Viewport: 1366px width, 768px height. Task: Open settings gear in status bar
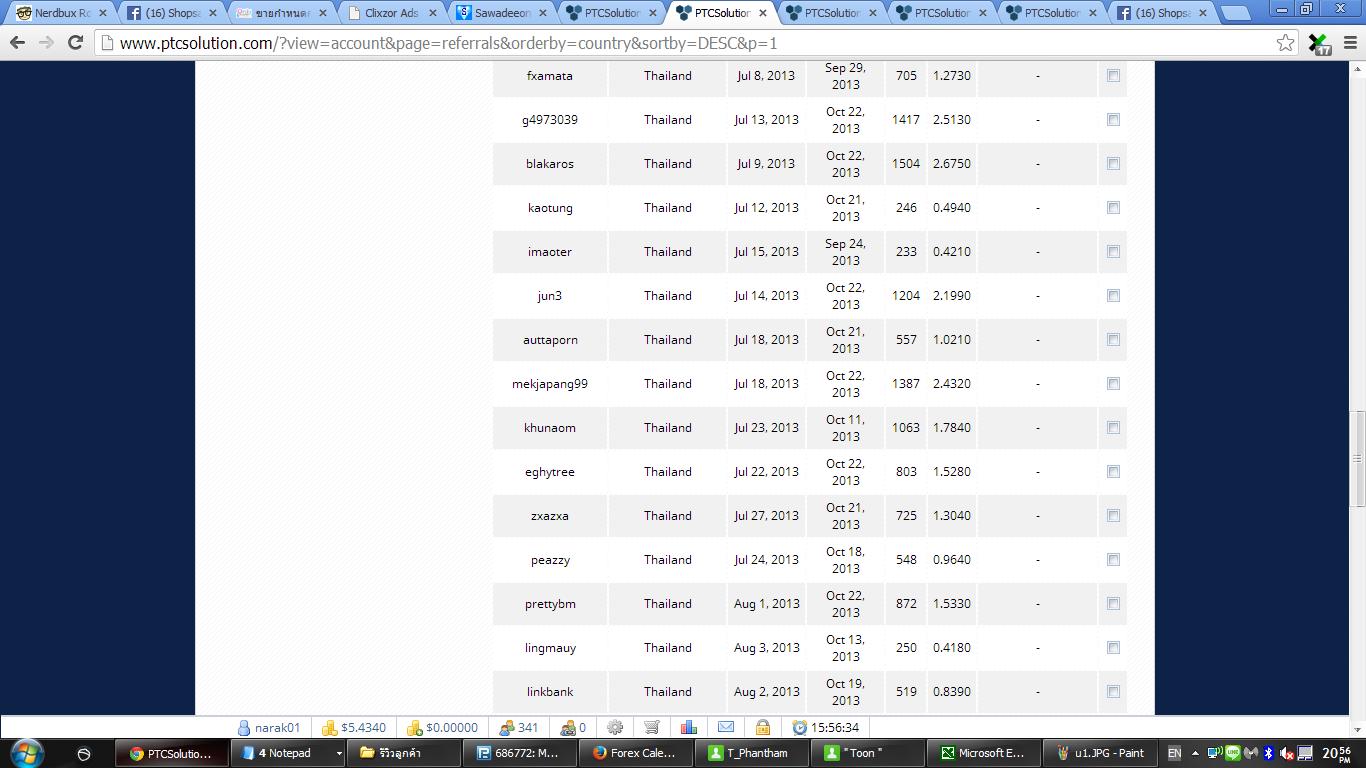tap(615, 727)
